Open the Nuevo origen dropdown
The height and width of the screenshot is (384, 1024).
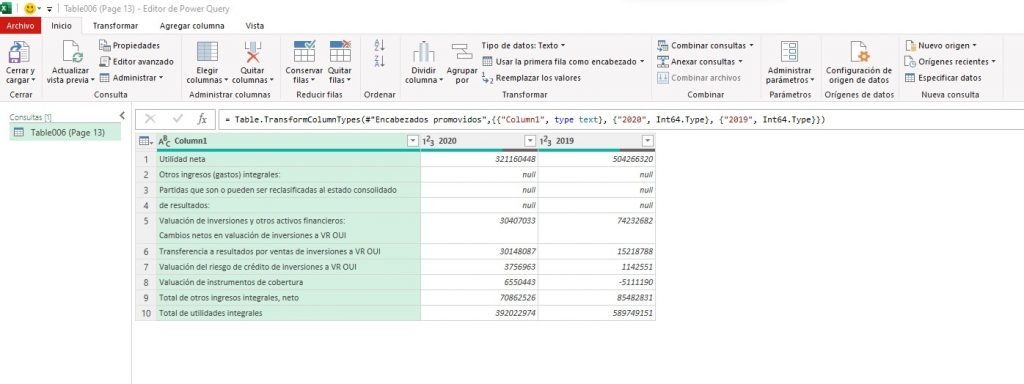coord(941,45)
